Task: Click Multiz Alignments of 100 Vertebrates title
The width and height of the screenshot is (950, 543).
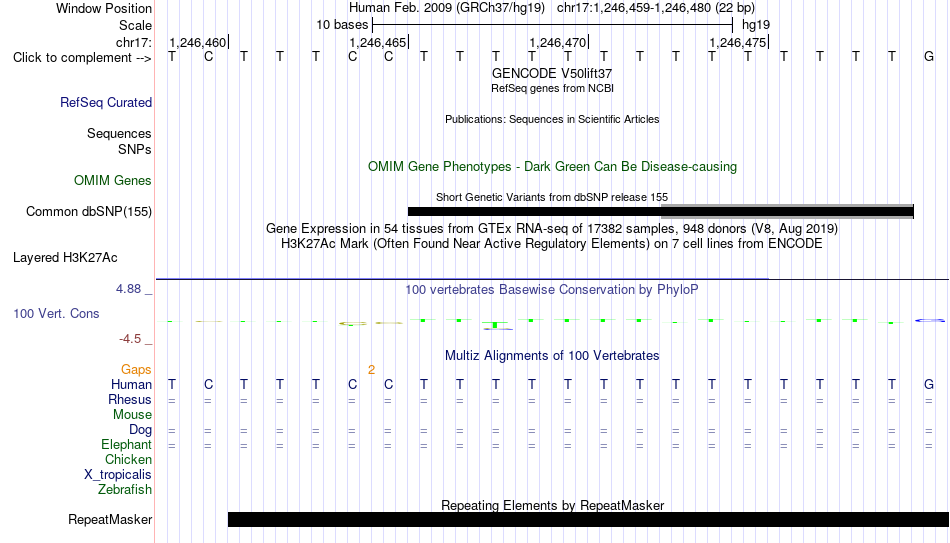Action: 552,356
